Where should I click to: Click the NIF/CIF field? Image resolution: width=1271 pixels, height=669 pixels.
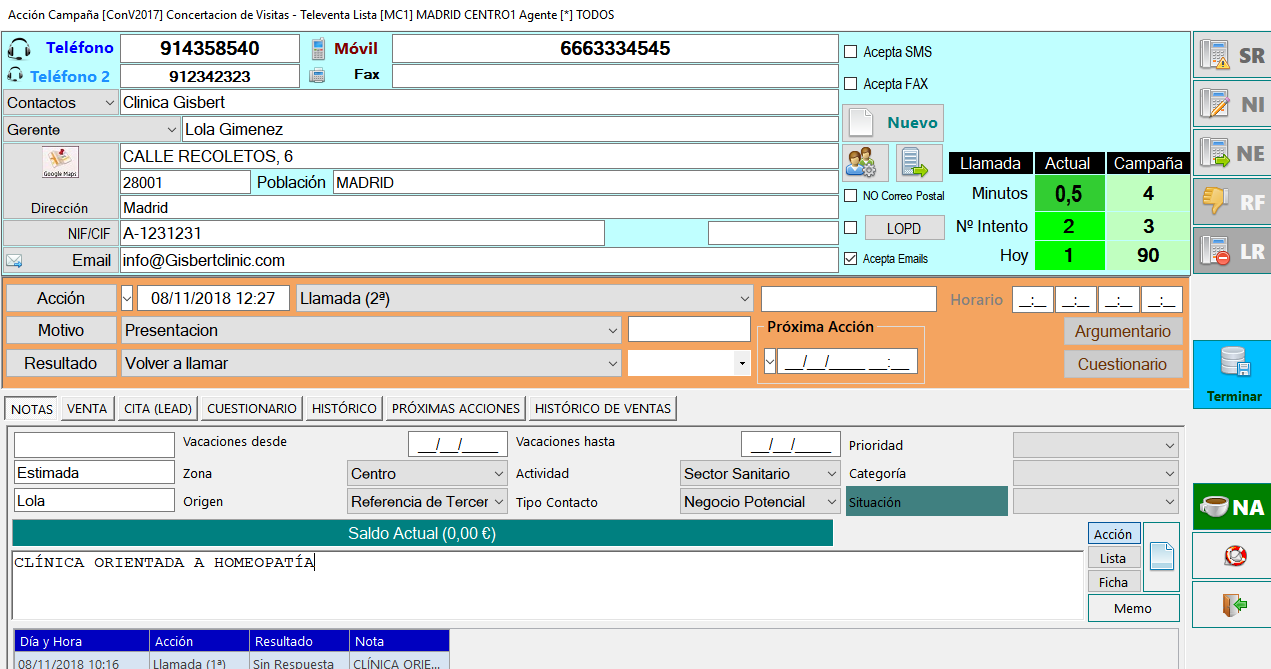pyautogui.click(x=362, y=233)
